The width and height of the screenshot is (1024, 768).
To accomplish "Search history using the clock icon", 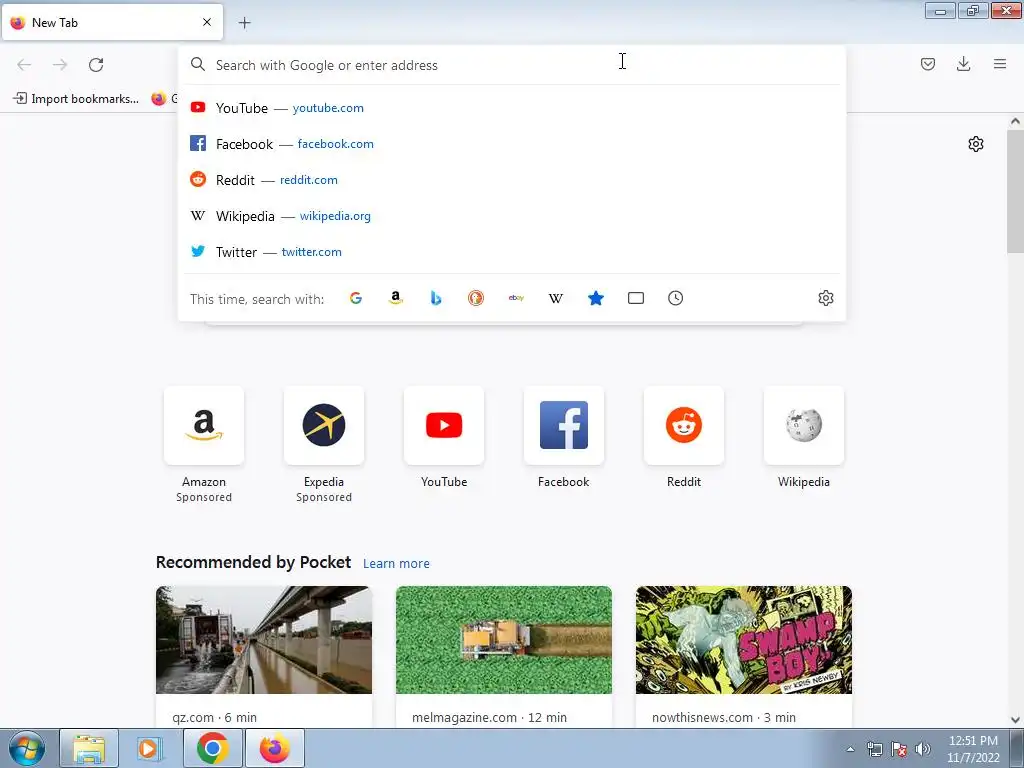I will 675,298.
